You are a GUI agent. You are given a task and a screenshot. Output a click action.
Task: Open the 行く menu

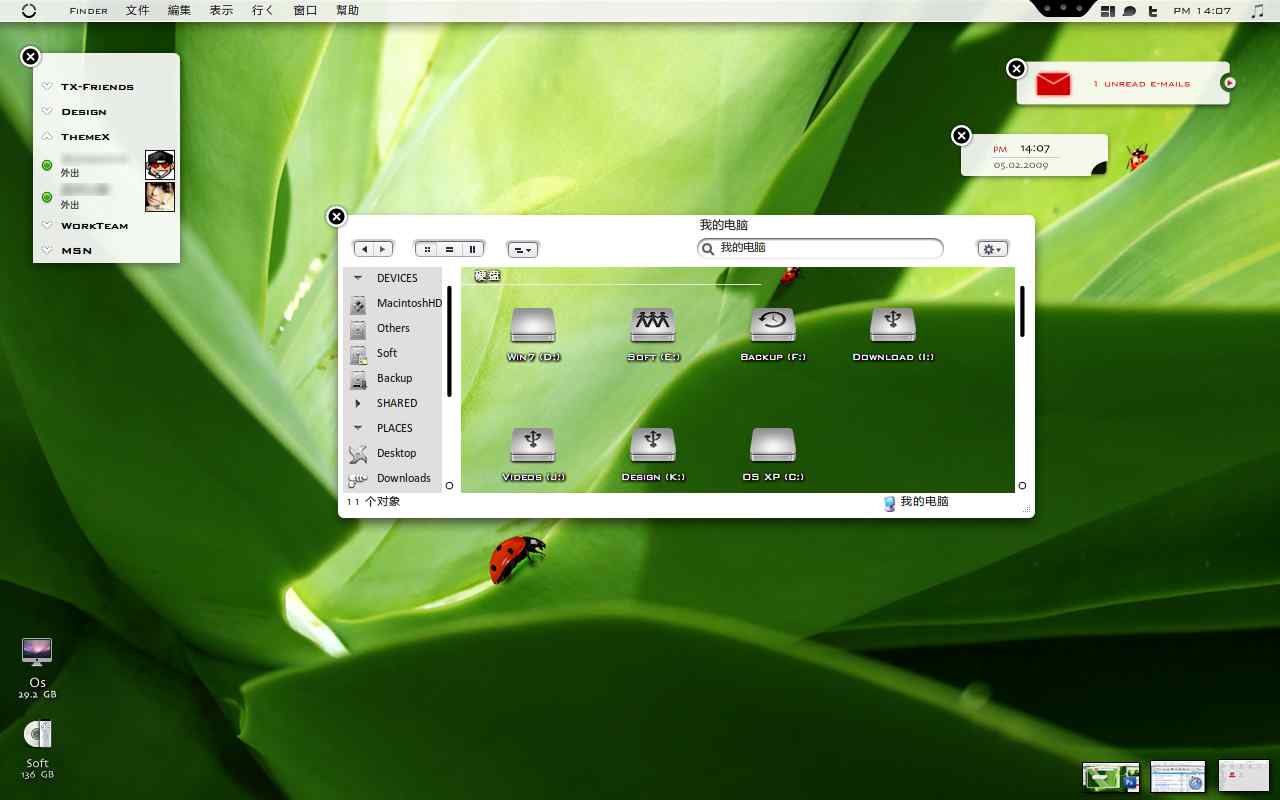(263, 11)
